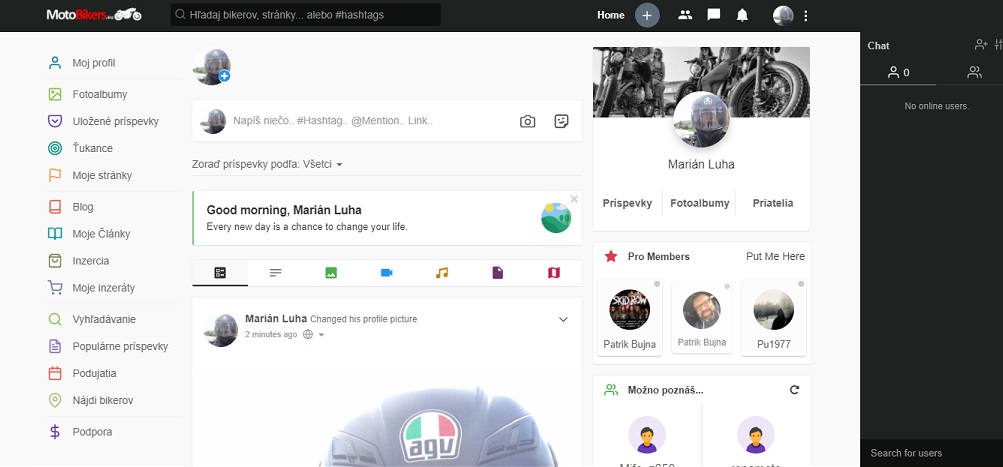
Task: Filter feed by video posts
Action: point(387,273)
